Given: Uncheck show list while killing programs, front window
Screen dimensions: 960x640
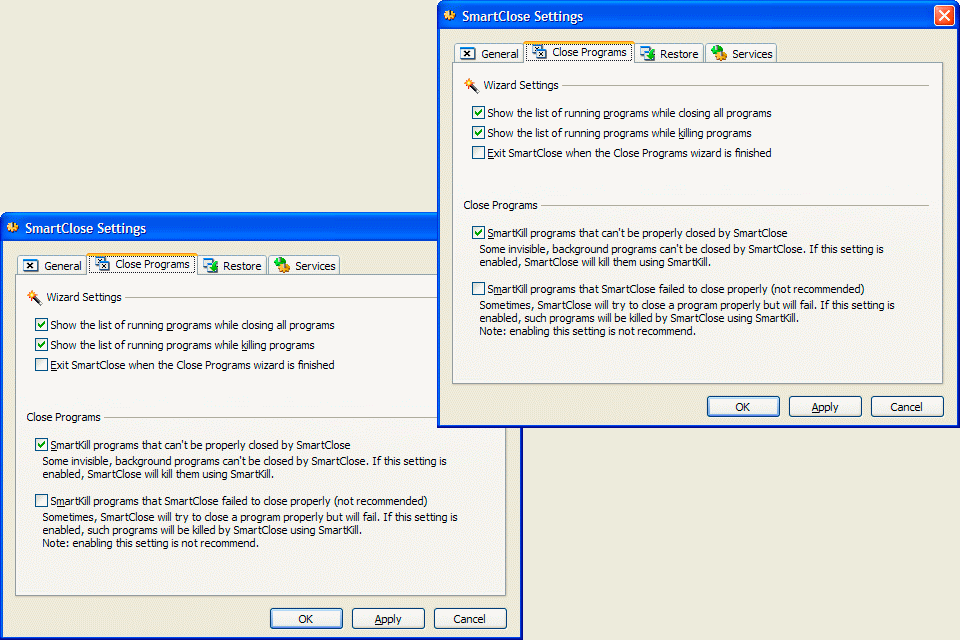Looking at the screenshot, I should (478, 133).
